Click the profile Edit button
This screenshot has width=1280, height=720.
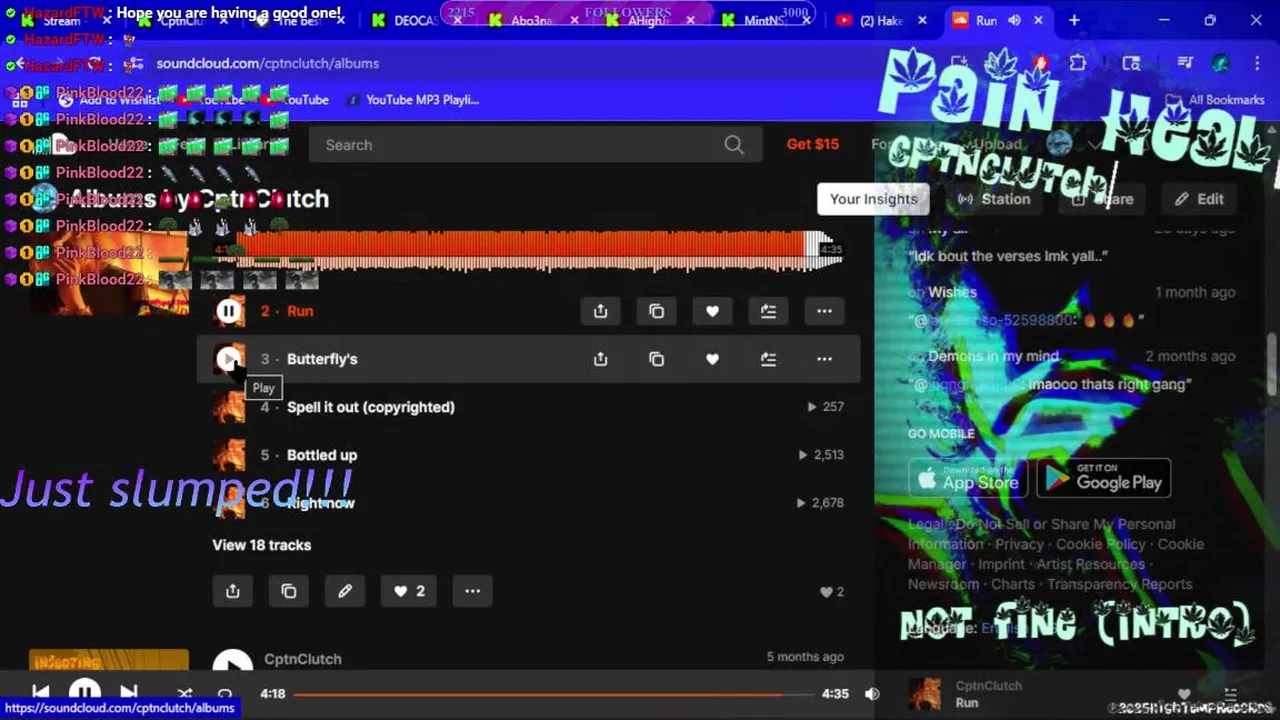pos(1199,199)
